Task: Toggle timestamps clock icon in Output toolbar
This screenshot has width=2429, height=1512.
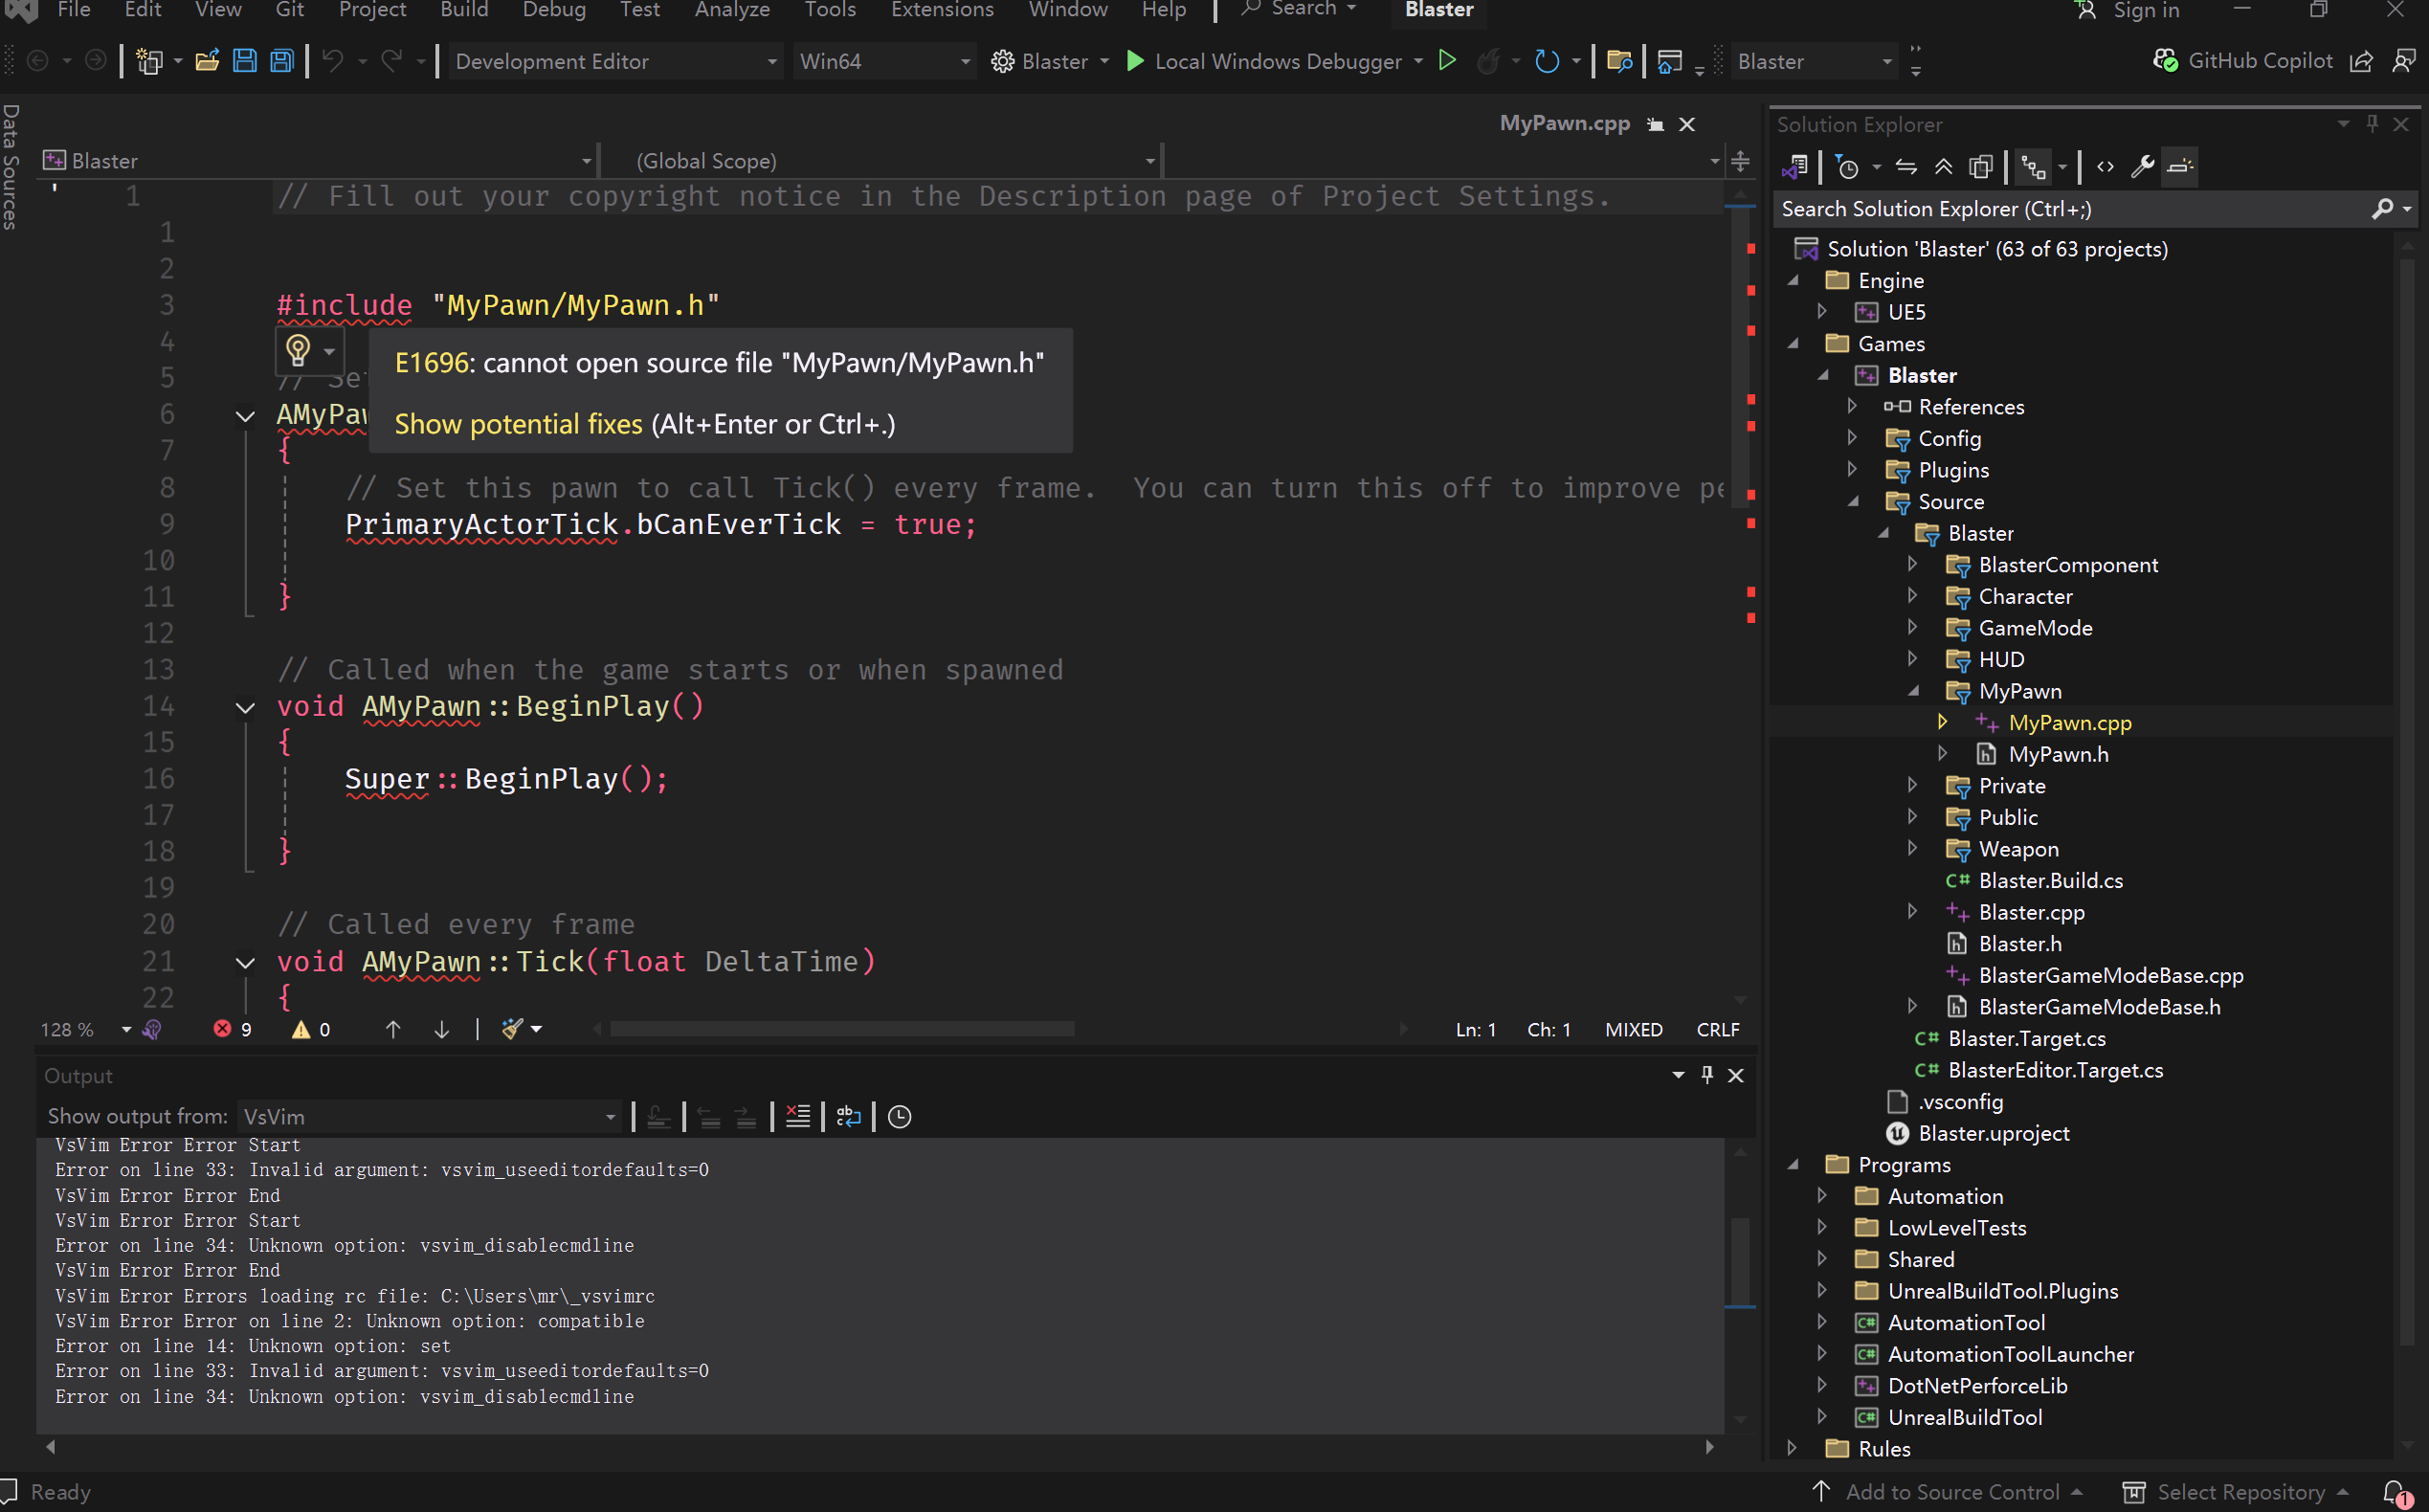Action: click(899, 1116)
